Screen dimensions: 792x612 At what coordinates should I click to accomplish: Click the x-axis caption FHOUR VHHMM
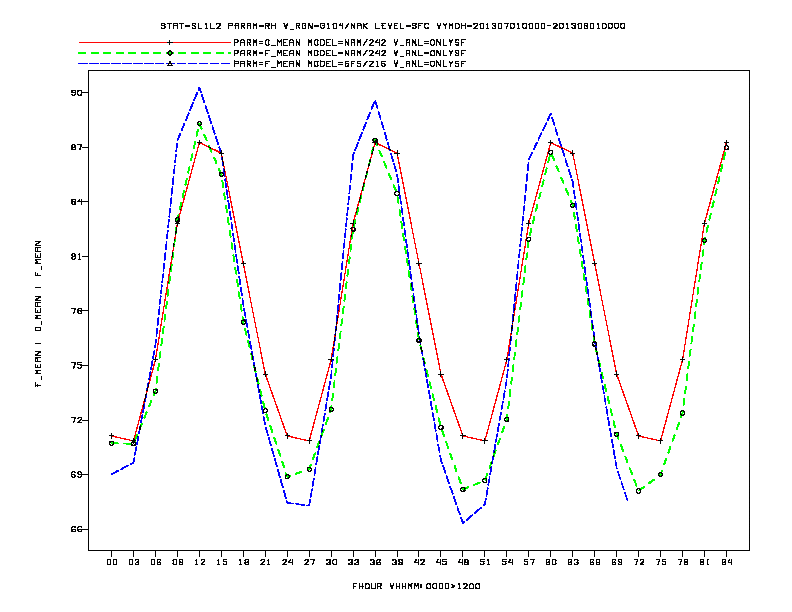click(x=416, y=586)
